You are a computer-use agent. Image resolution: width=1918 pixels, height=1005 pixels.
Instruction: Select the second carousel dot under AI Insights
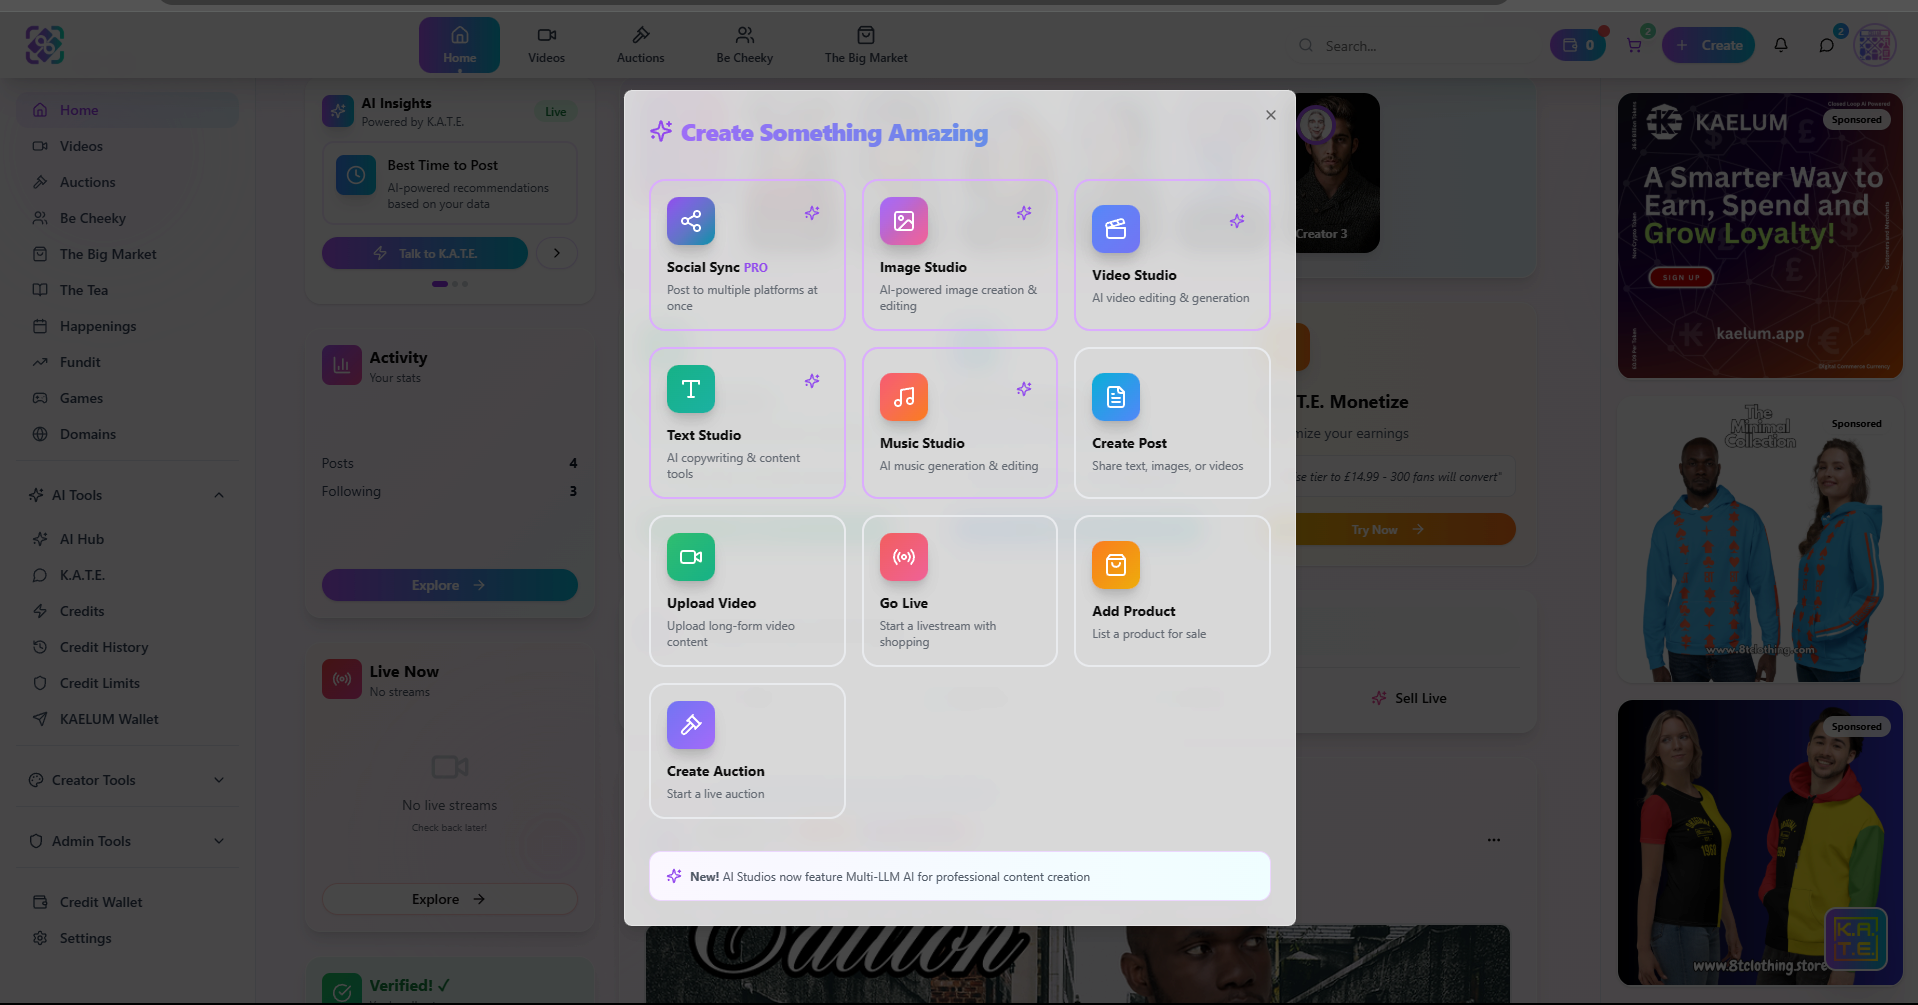pos(453,284)
